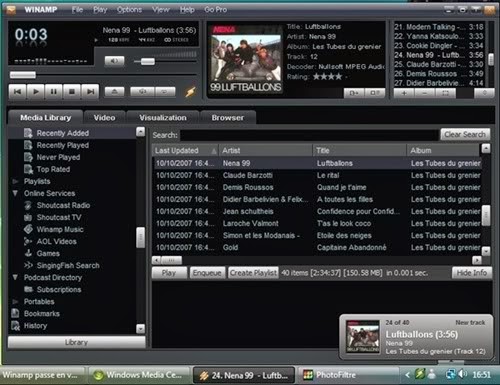Screen dimensions: 500x385
Task: Open Shoutcast Radio in Online Services
Action: pos(63,205)
